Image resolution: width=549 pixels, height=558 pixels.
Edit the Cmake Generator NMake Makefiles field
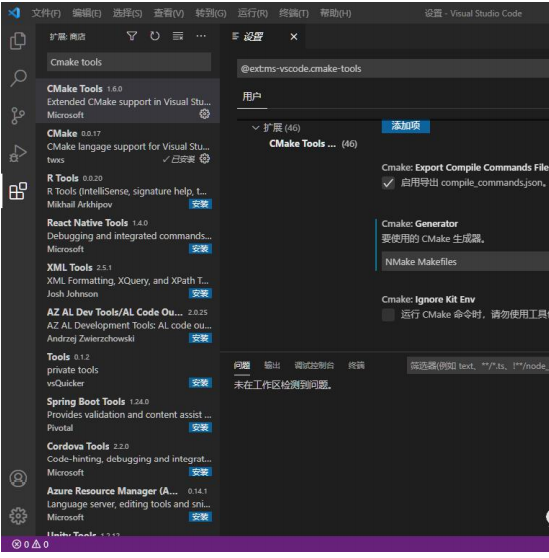[x=465, y=262]
